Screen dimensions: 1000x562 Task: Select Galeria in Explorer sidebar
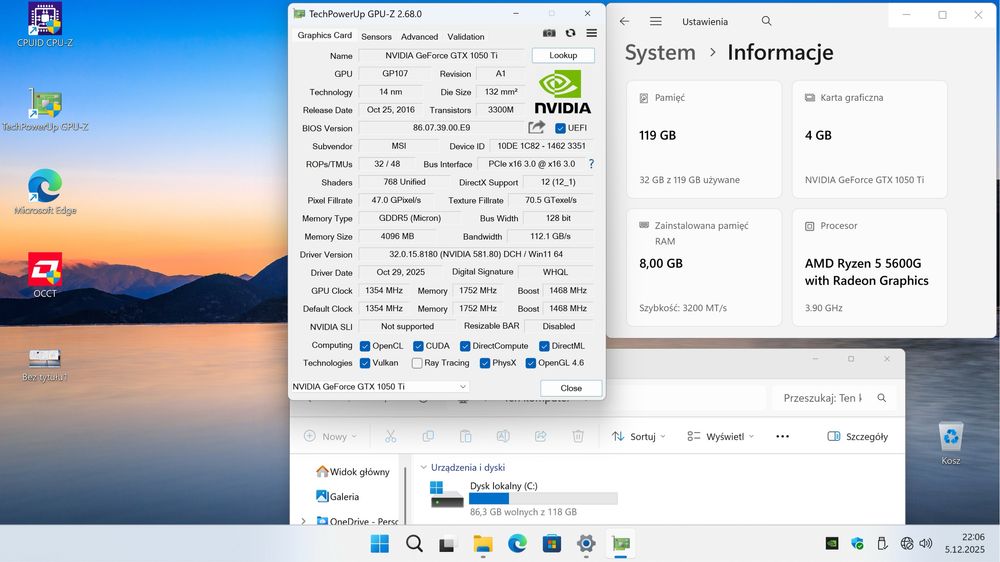tap(338, 496)
